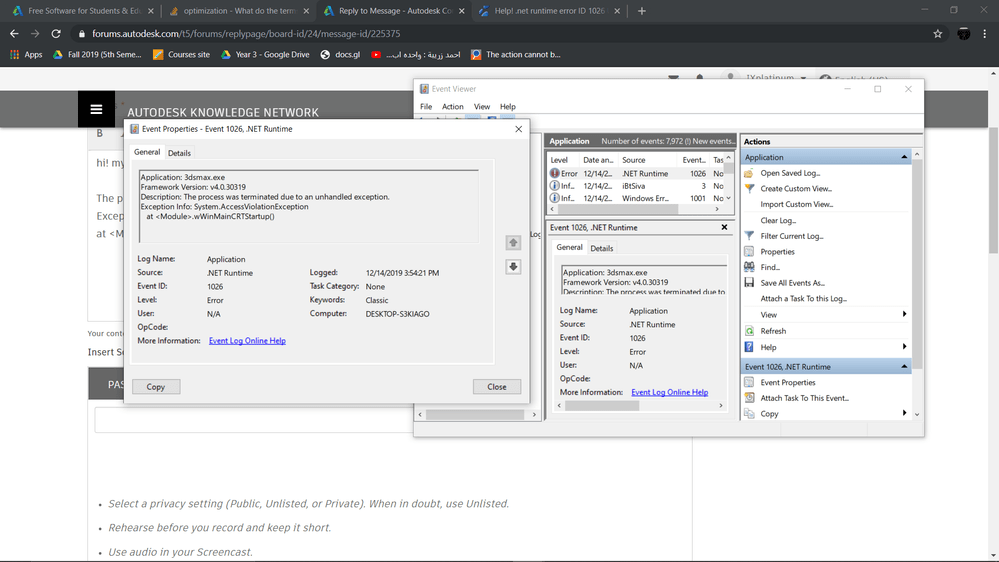
Task: Expand the View submenu arrow in Actions
Action: (x=905, y=315)
